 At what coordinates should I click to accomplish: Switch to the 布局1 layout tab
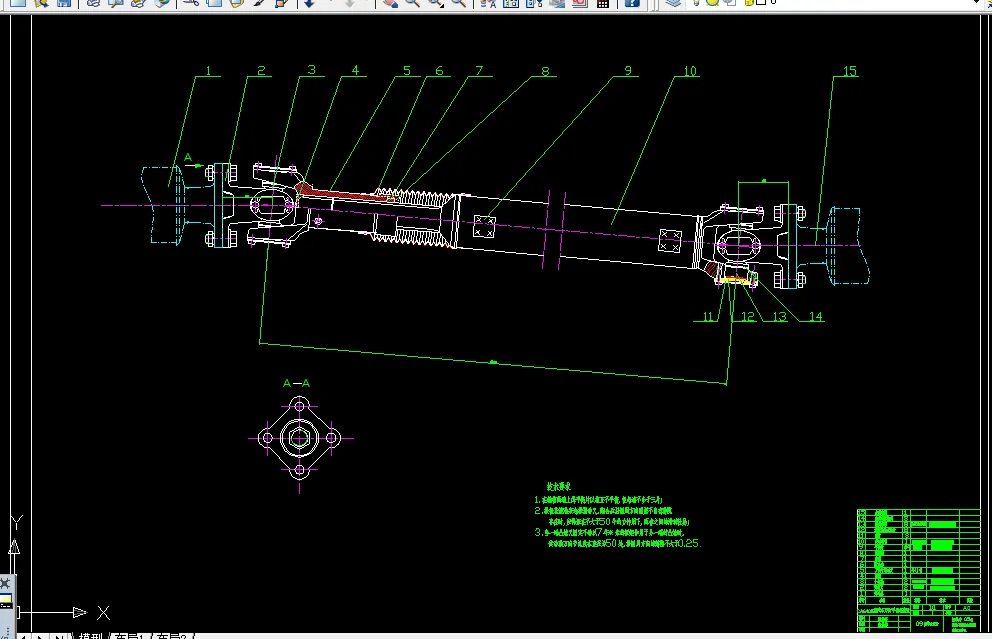[x=130, y=635]
